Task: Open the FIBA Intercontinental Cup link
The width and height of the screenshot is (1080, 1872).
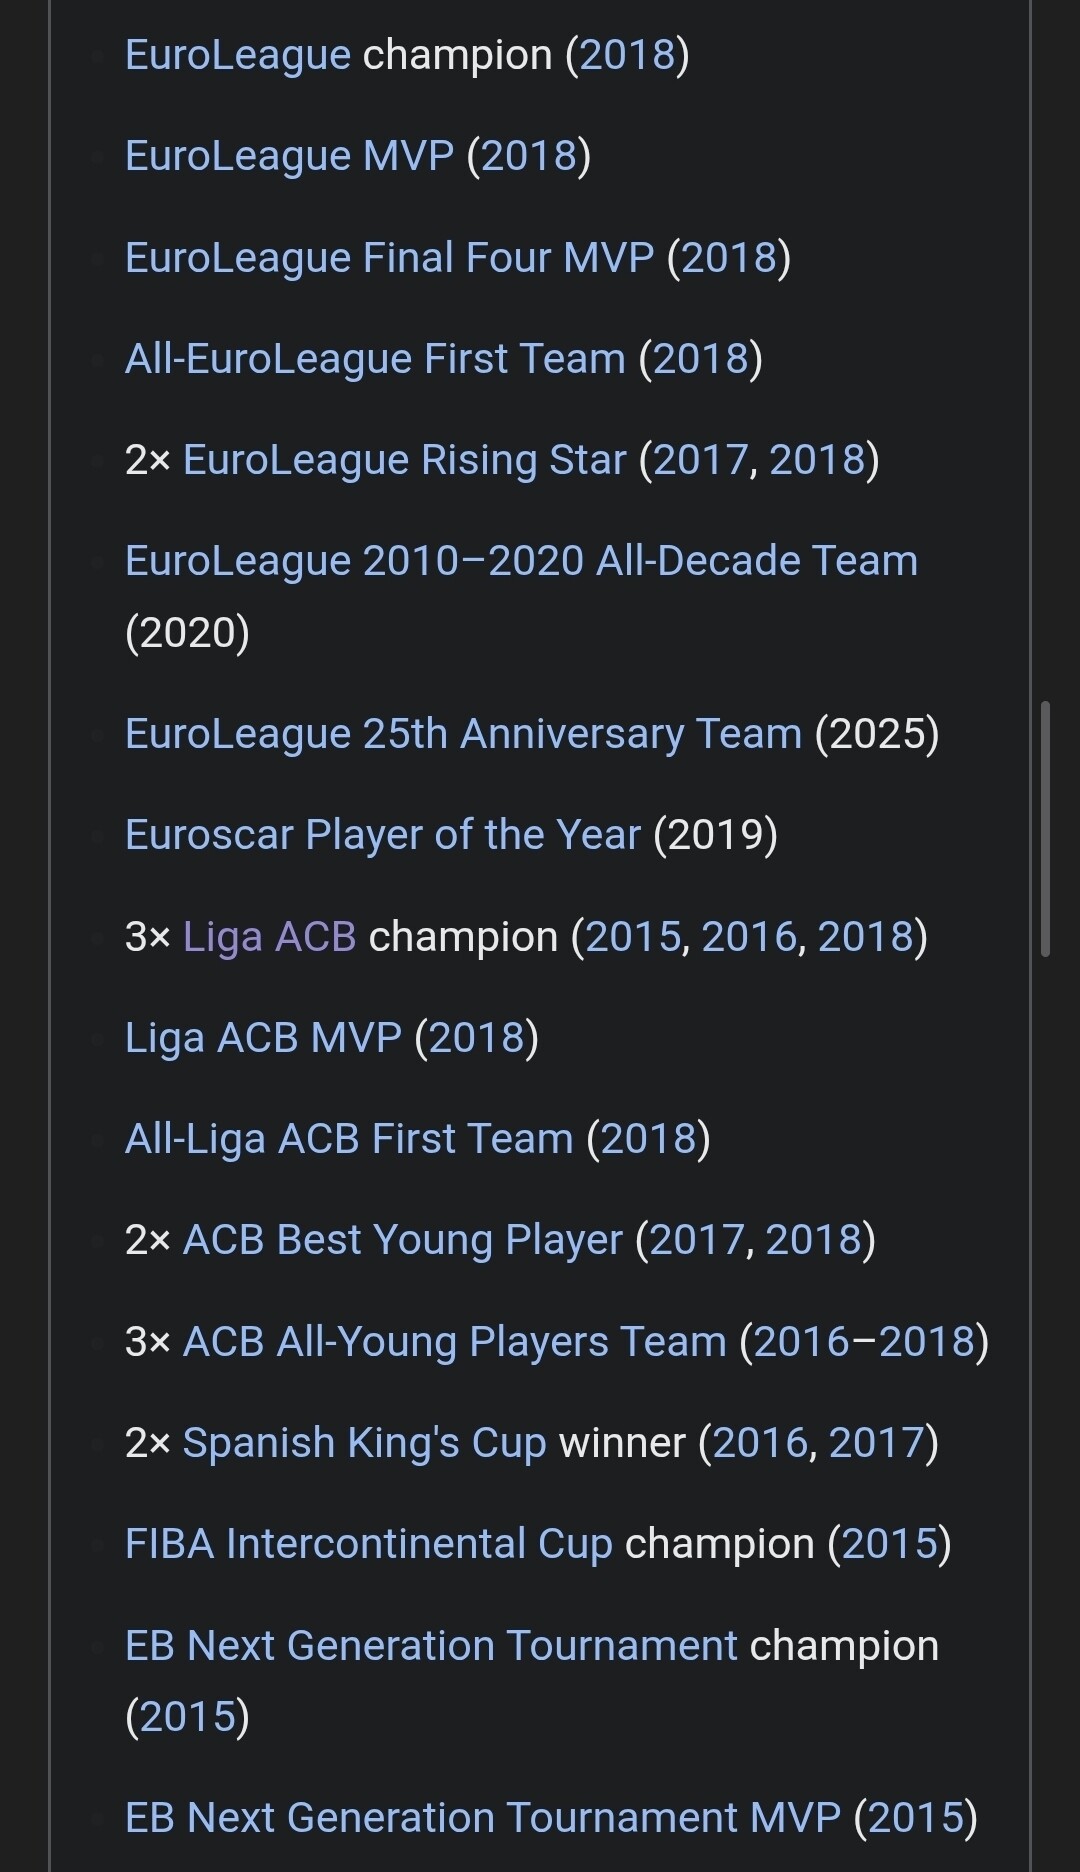Action: 368,1544
